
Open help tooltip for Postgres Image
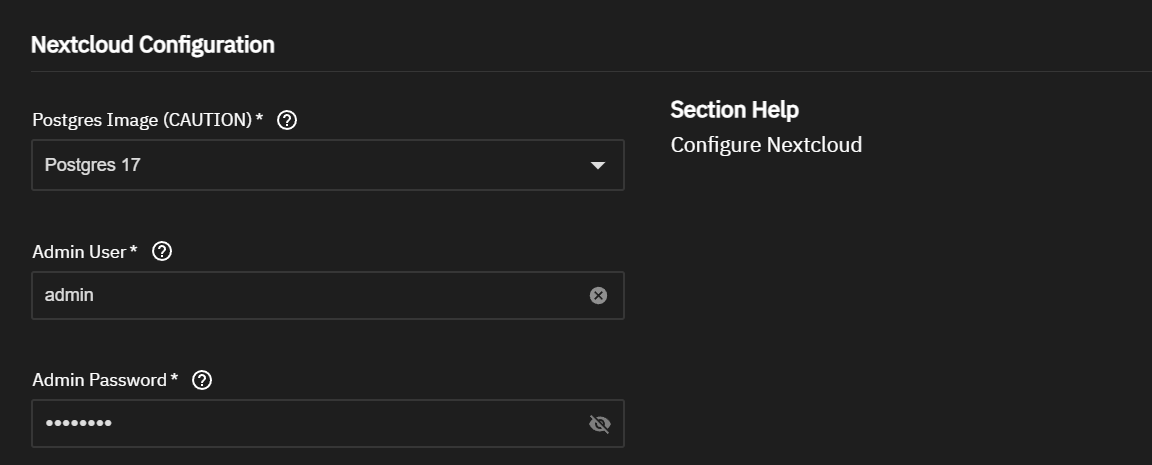point(287,121)
